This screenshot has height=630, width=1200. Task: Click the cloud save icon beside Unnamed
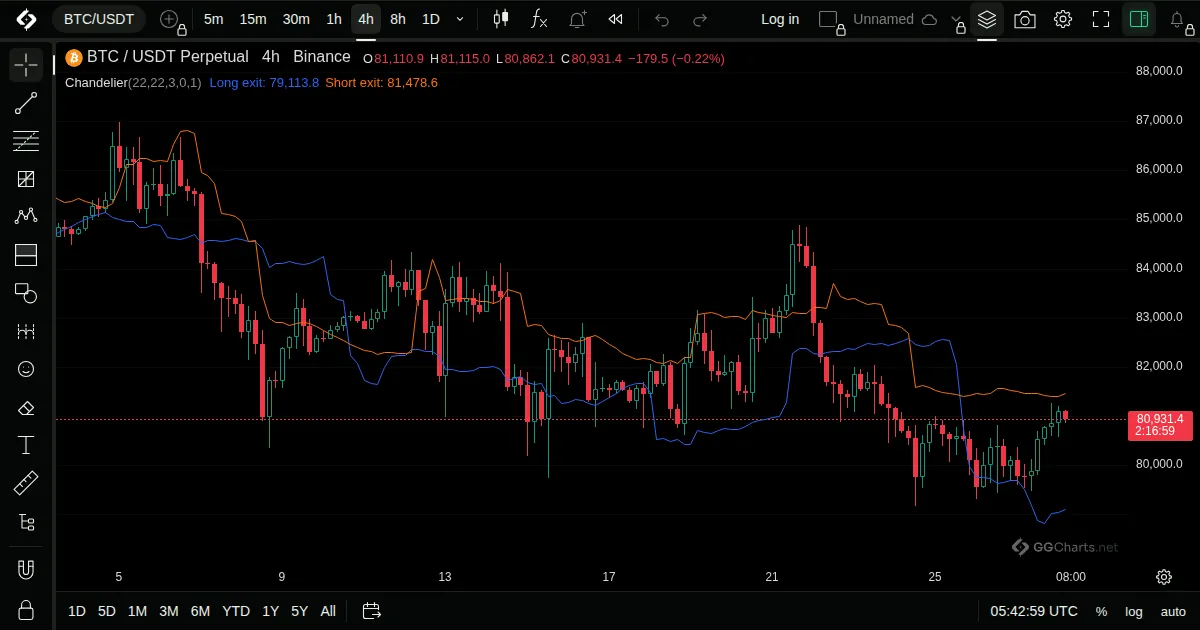(x=929, y=19)
